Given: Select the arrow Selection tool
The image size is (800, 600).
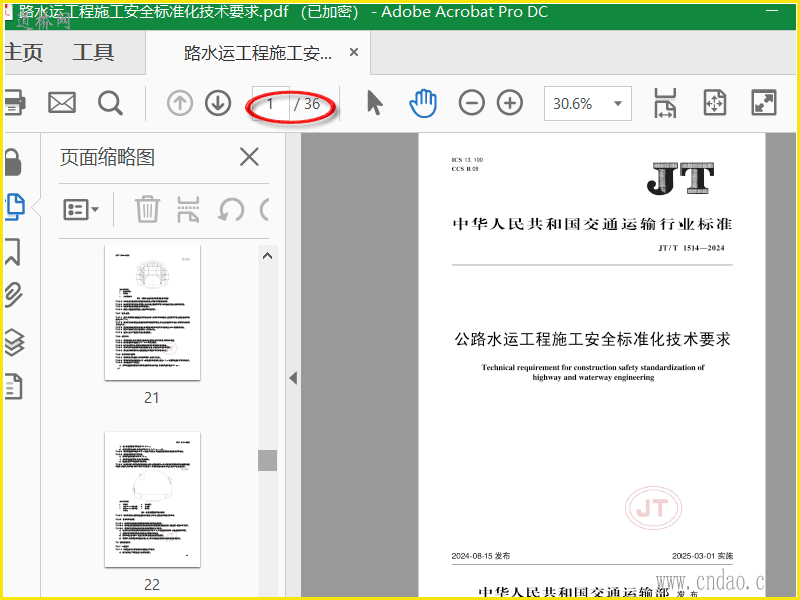Looking at the screenshot, I should 374,103.
